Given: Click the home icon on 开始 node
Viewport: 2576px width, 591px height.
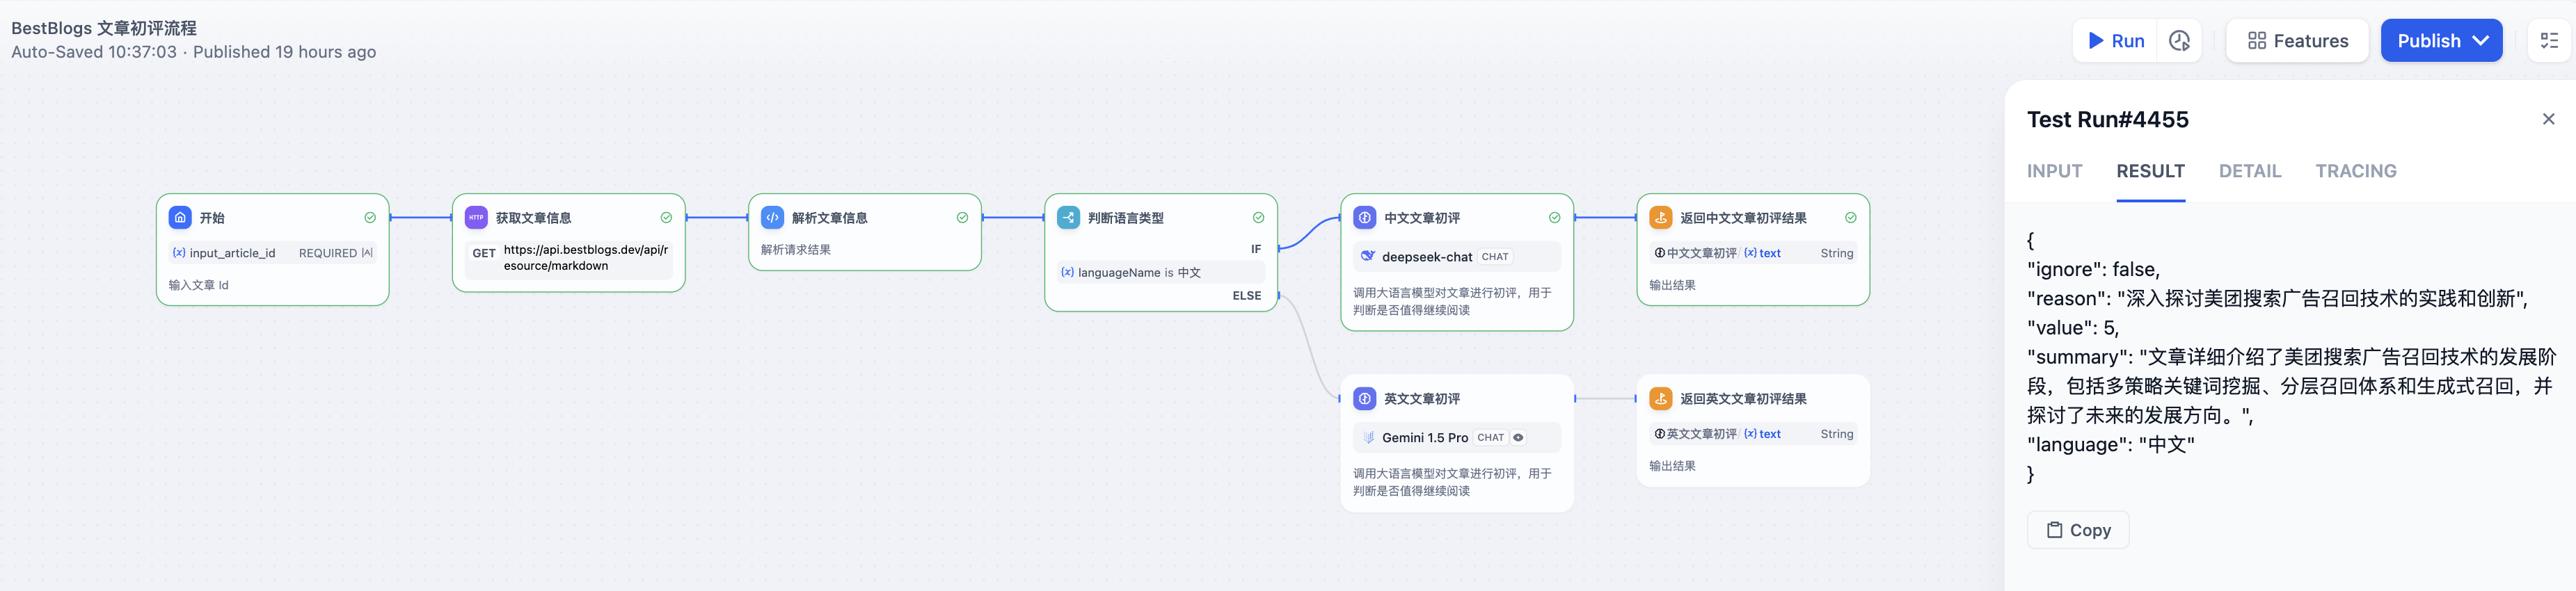Looking at the screenshot, I should (x=180, y=217).
